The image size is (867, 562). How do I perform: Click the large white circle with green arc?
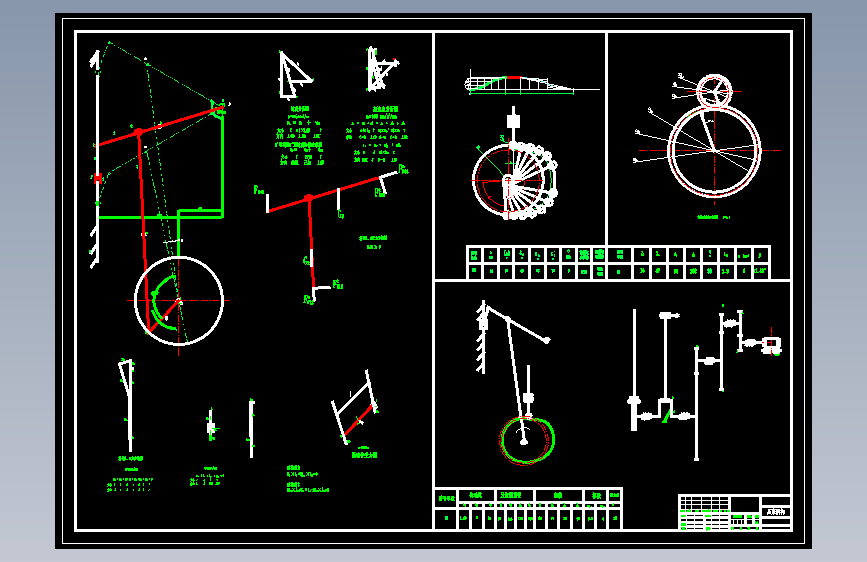(179, 300)
